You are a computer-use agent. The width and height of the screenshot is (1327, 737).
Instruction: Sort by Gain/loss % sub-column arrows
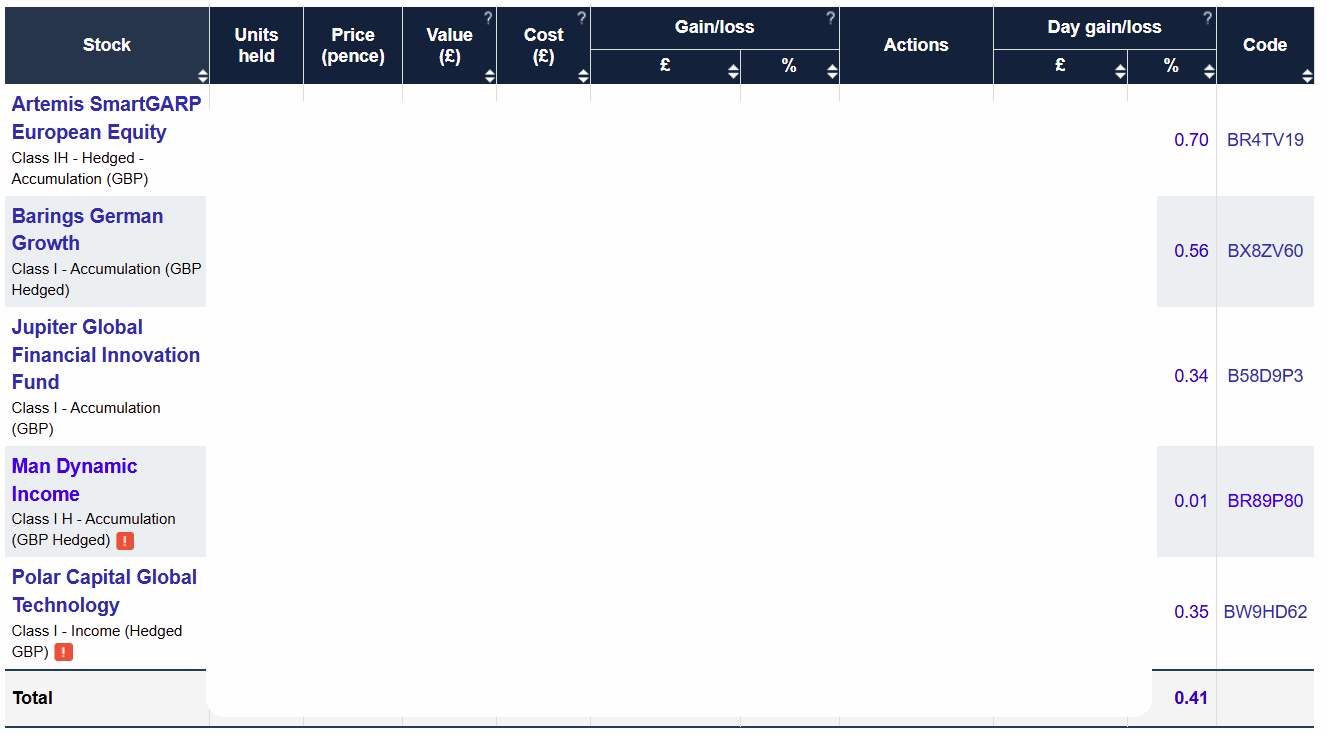pyautogui.click(x=832, y=72)
